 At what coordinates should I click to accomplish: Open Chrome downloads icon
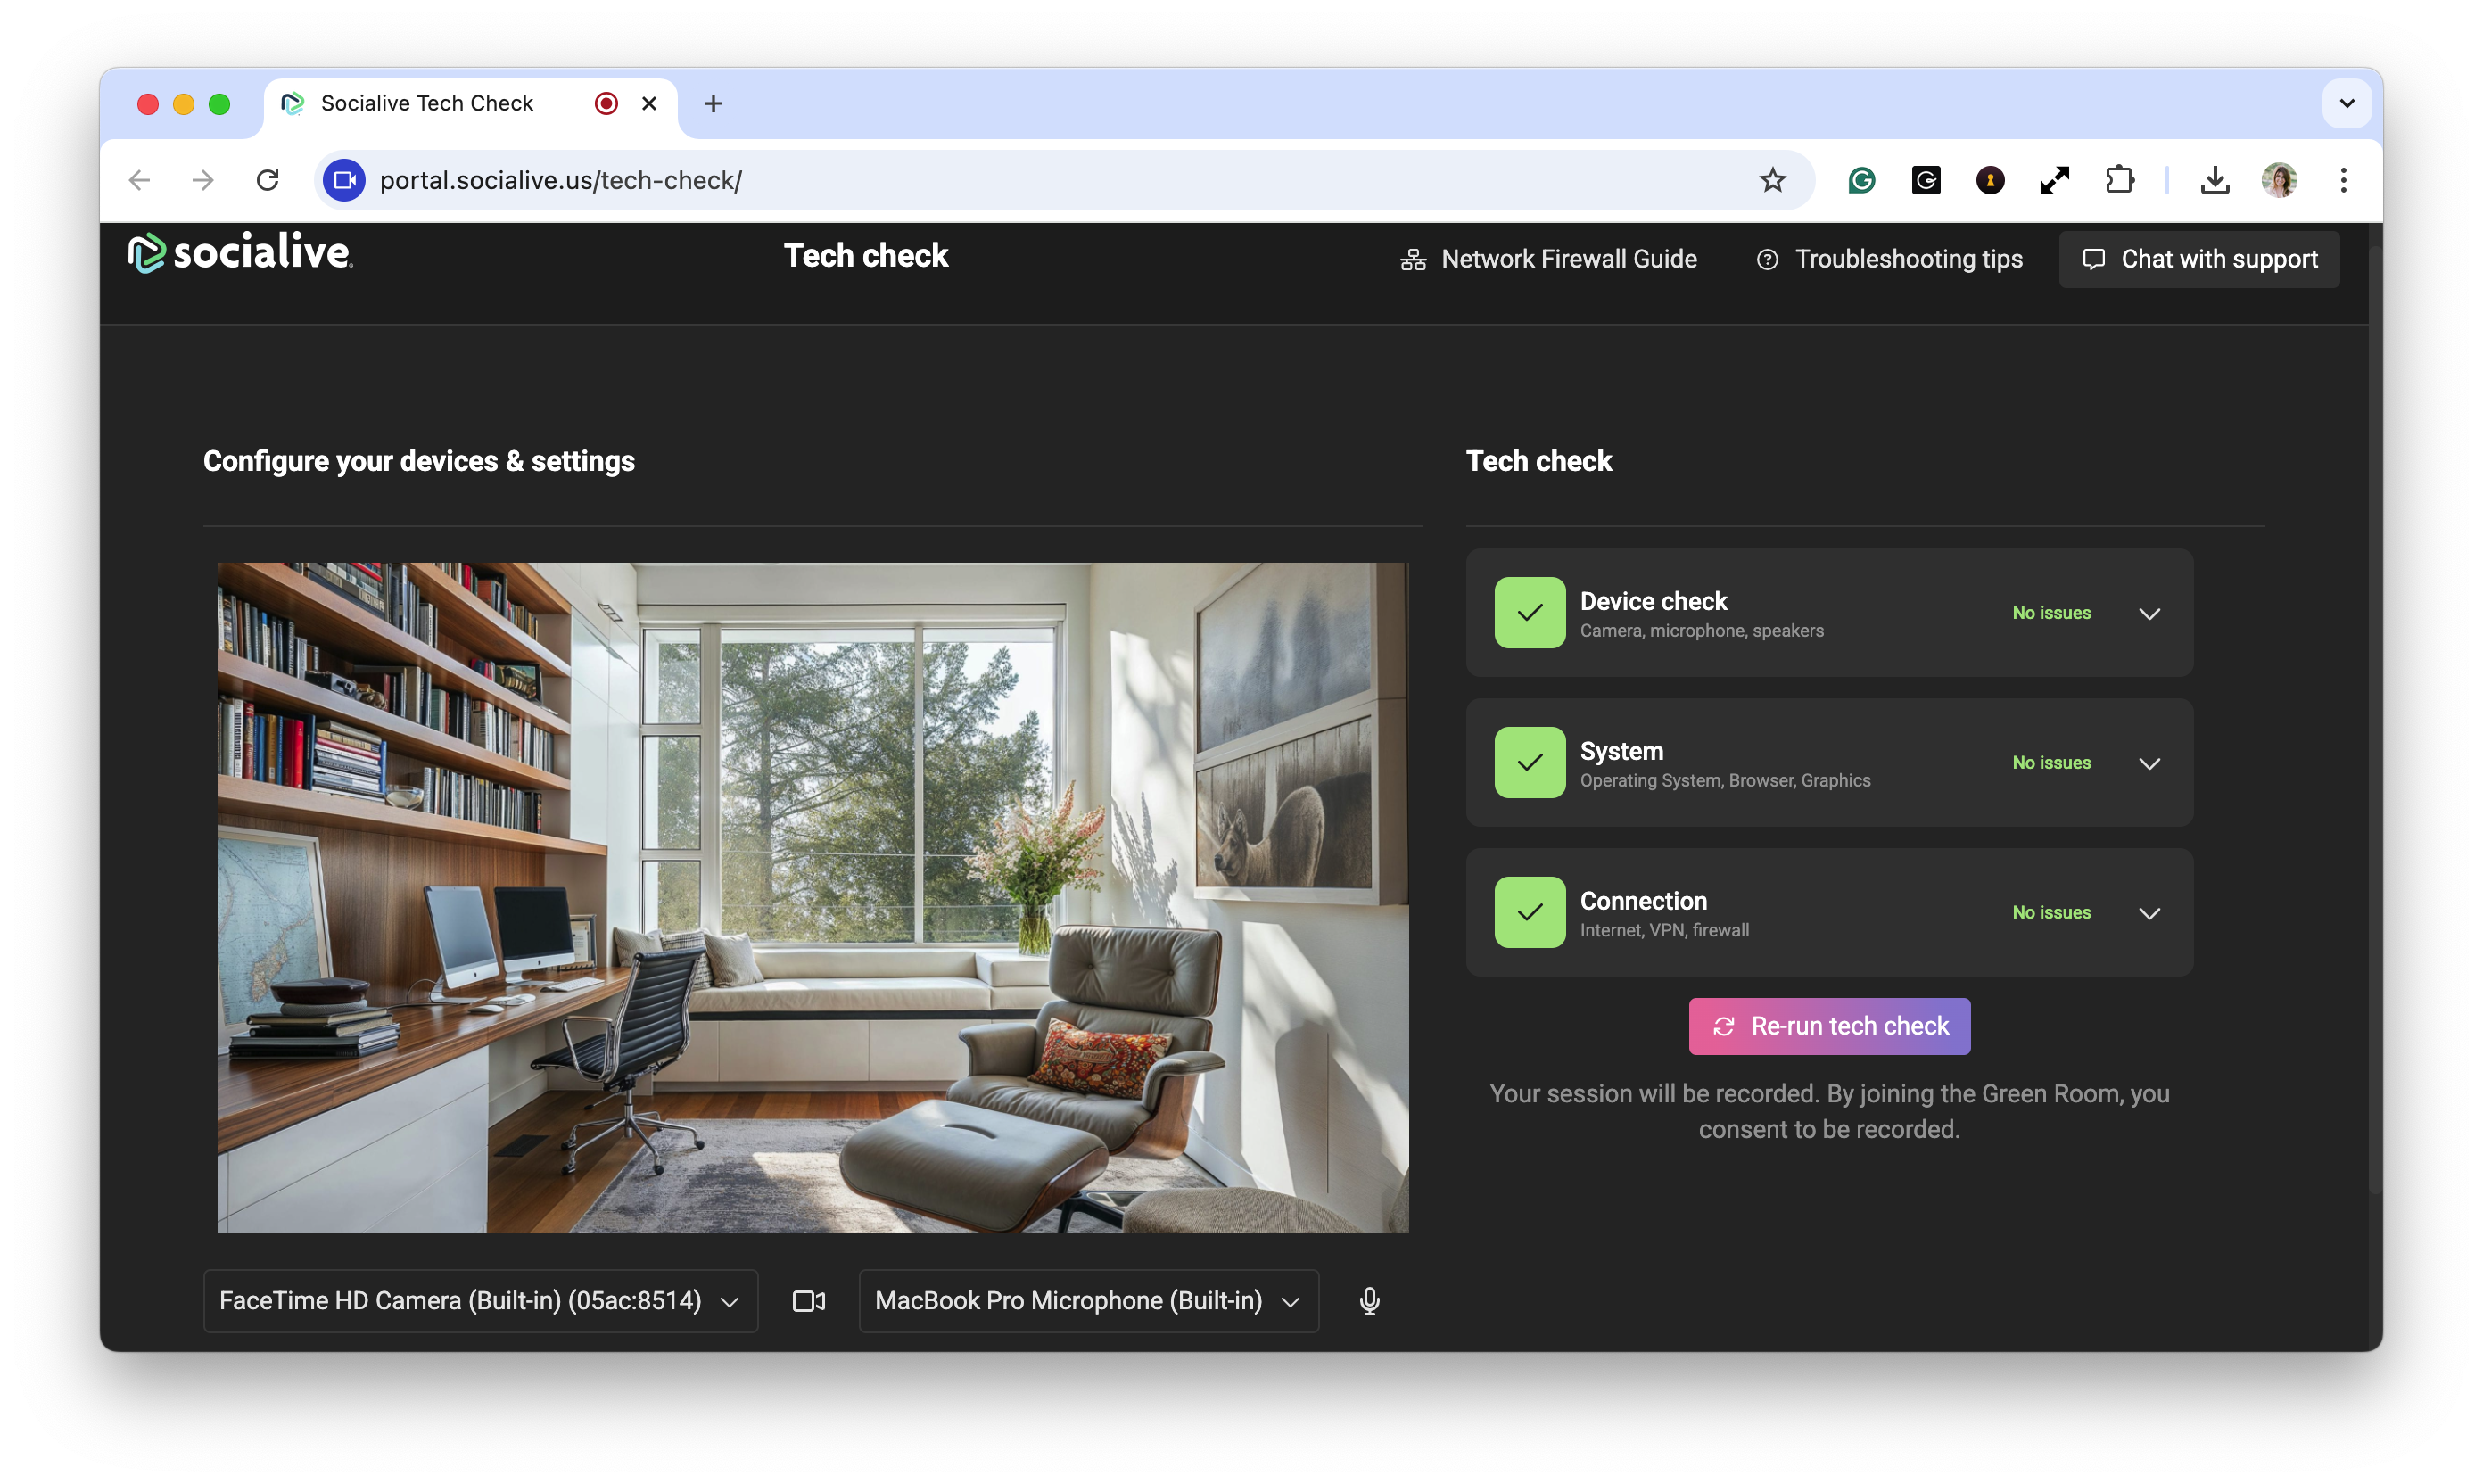(x=2215, y=180)
